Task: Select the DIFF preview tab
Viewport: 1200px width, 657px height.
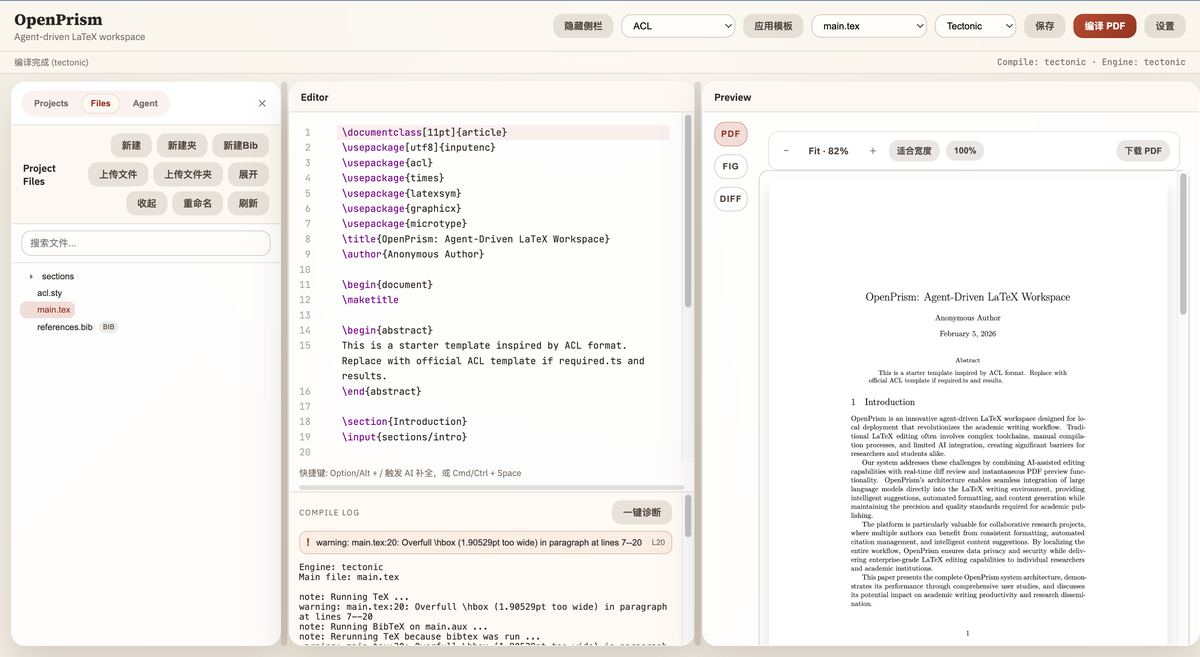Action: [731, 198]
